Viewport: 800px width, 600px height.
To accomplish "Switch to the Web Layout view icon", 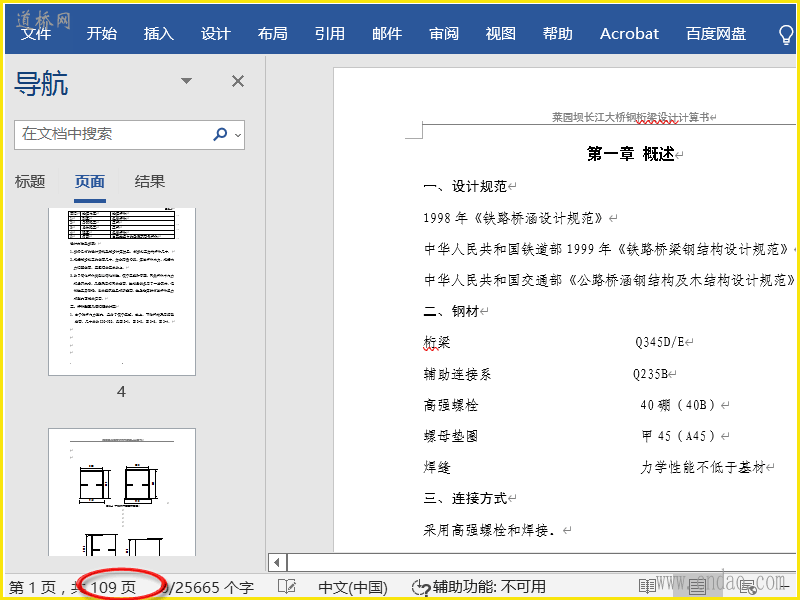I will click(748, 587).
